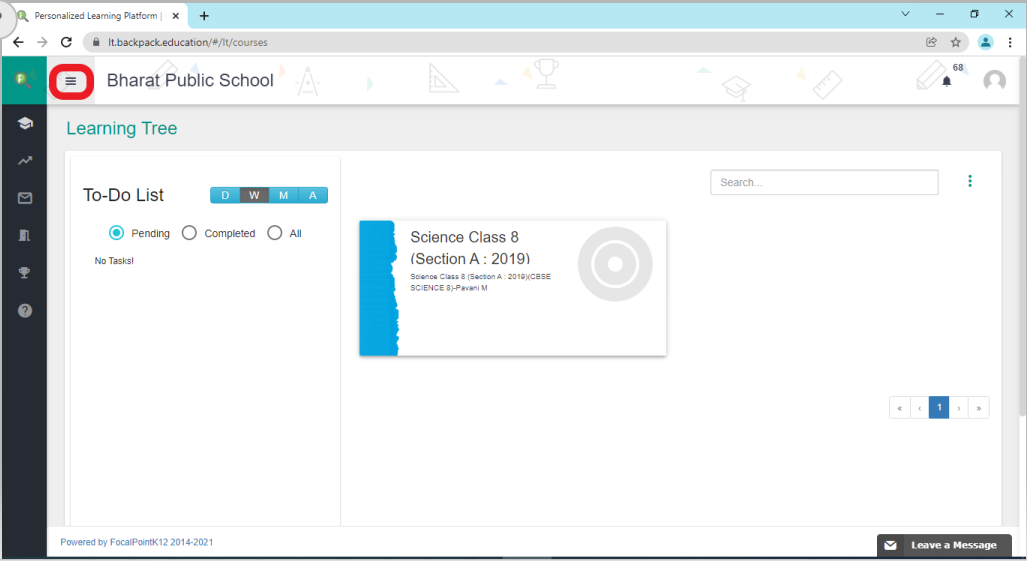
Task: Click the help question mark icon
Action: [x=25, y=310]
